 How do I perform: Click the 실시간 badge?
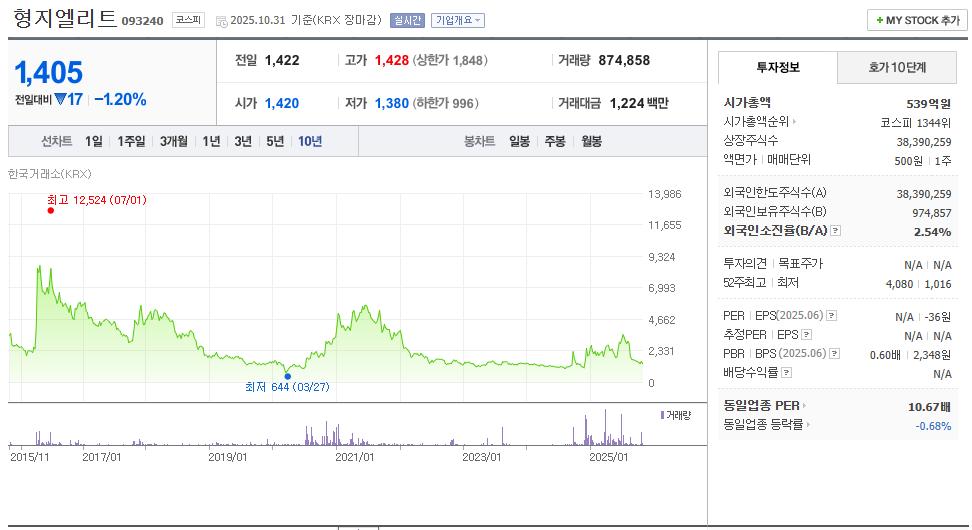(407, 20)
